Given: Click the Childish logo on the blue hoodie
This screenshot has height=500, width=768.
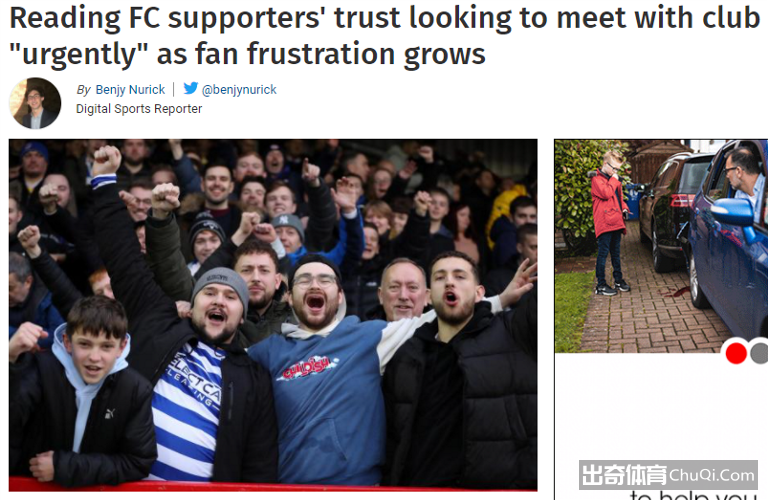Looking at the screenshot, I should pyautogui.click(x=308, y=367).
